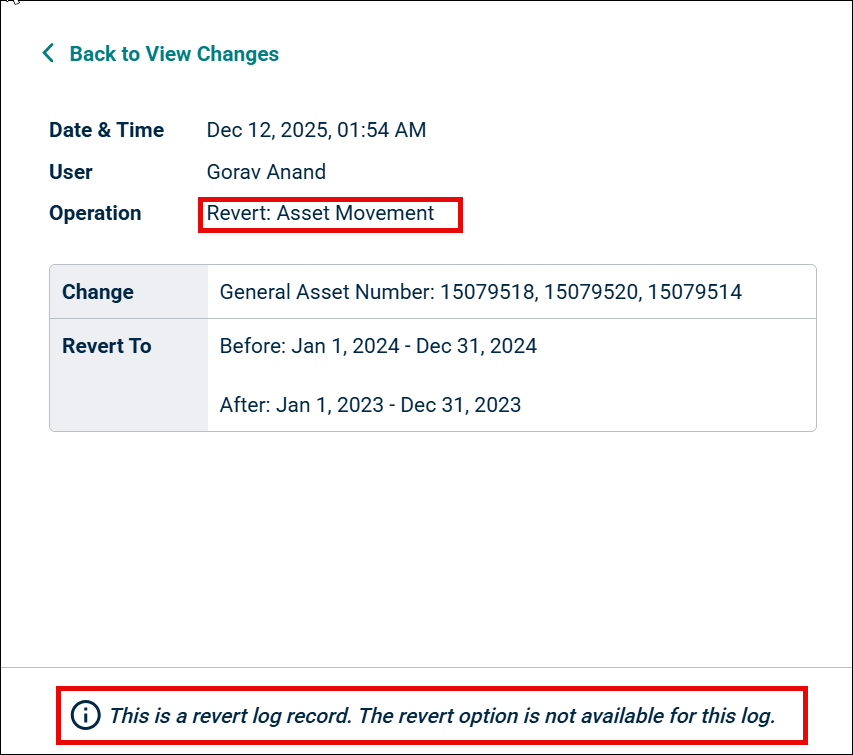Select asset number 15079520
The image size is (853, 755).
coord(591,292)
